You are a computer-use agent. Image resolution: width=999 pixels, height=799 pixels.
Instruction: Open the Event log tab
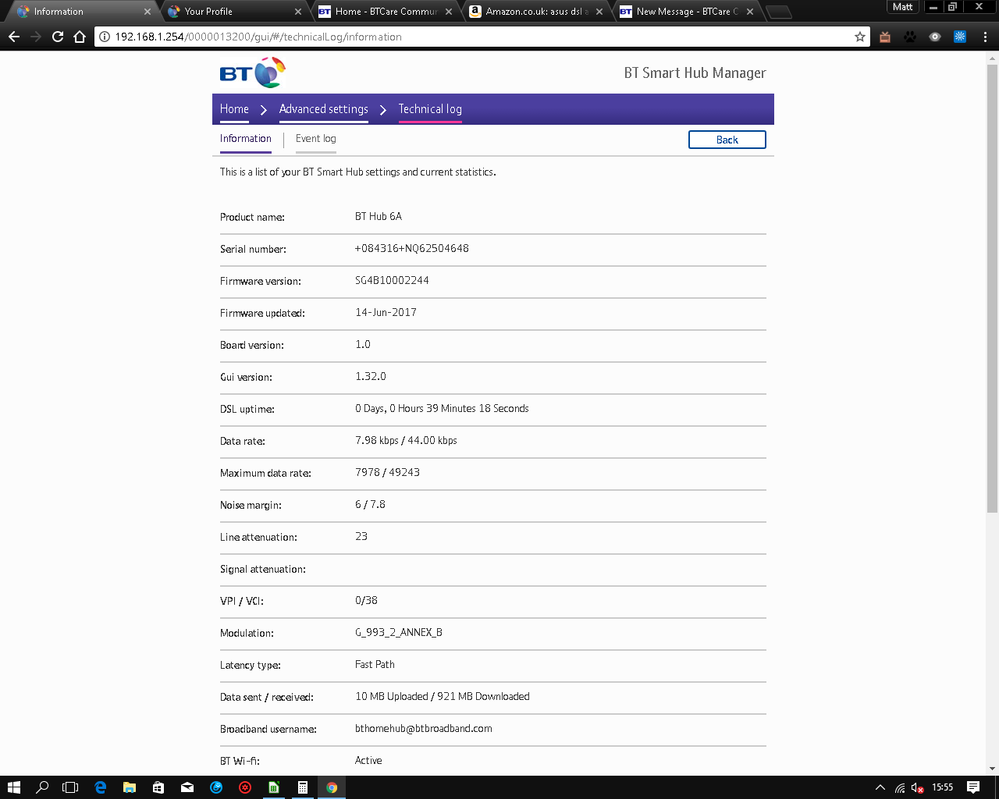pos(315,138)
